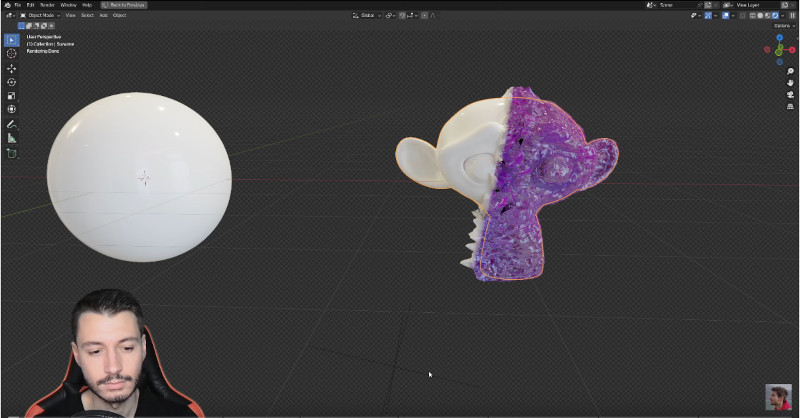800x418 pixels.
Task: Edit the View Layer name field
Action: [x=757, y=5]
